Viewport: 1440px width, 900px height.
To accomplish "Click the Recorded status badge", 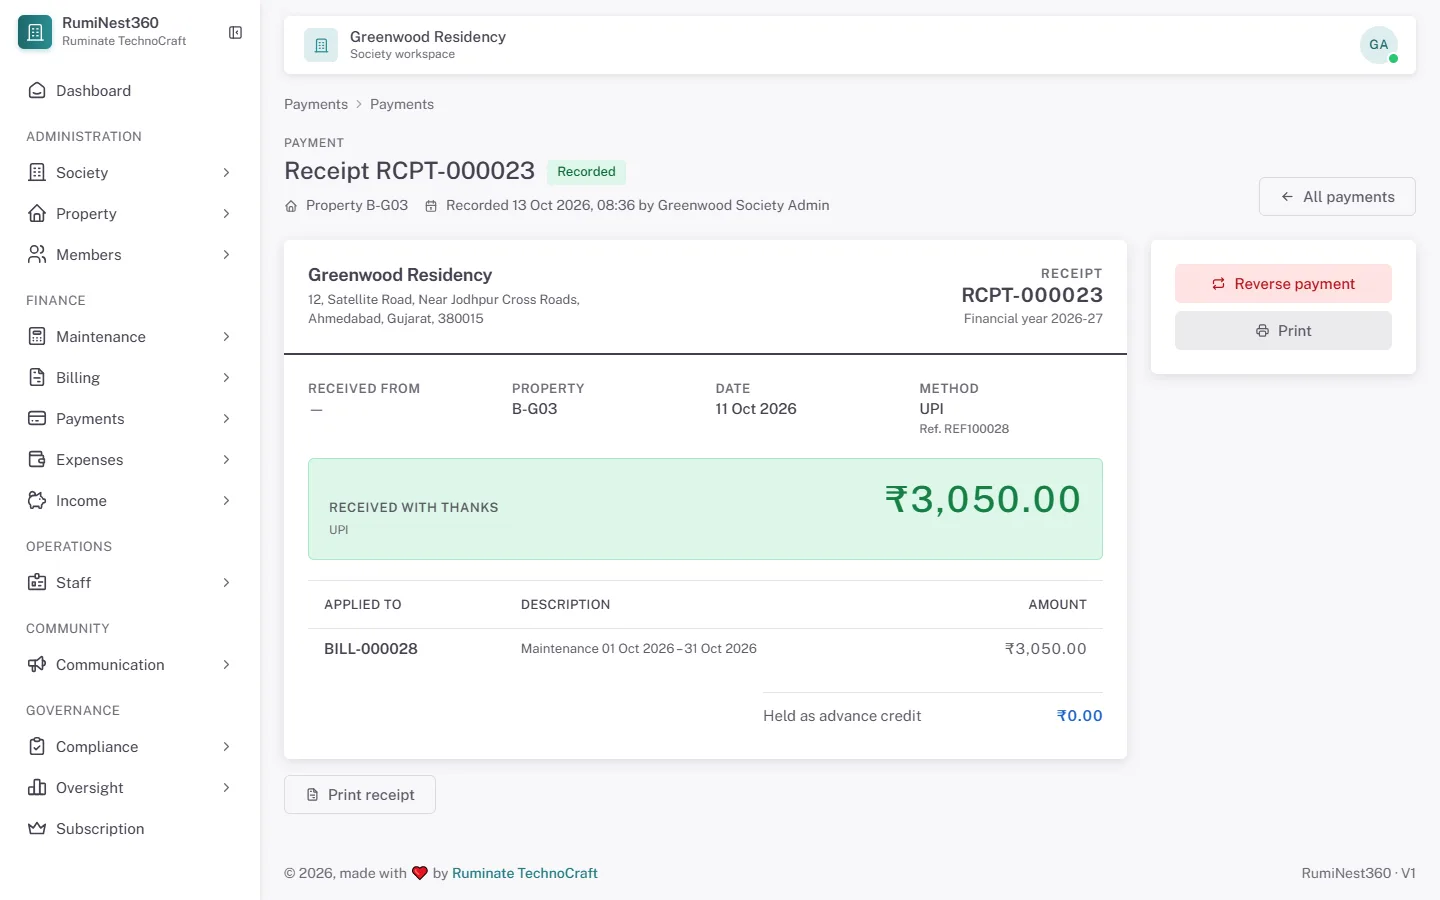I will coord(586,172).
